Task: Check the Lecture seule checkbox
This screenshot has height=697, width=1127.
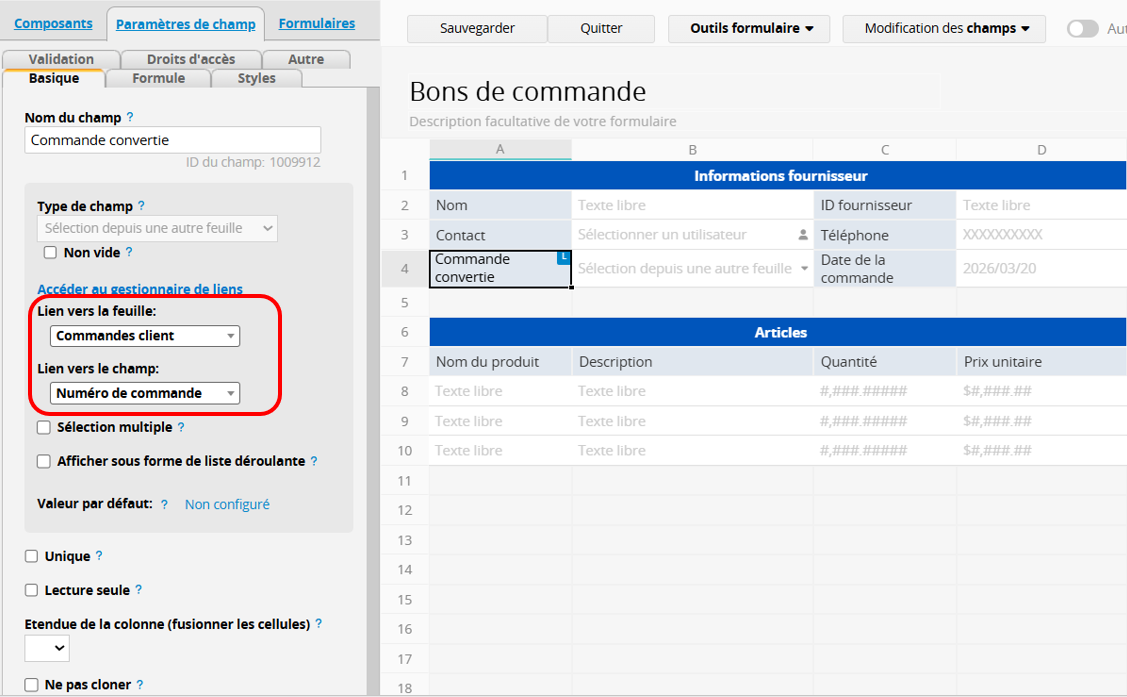Action: click(32, 590)
